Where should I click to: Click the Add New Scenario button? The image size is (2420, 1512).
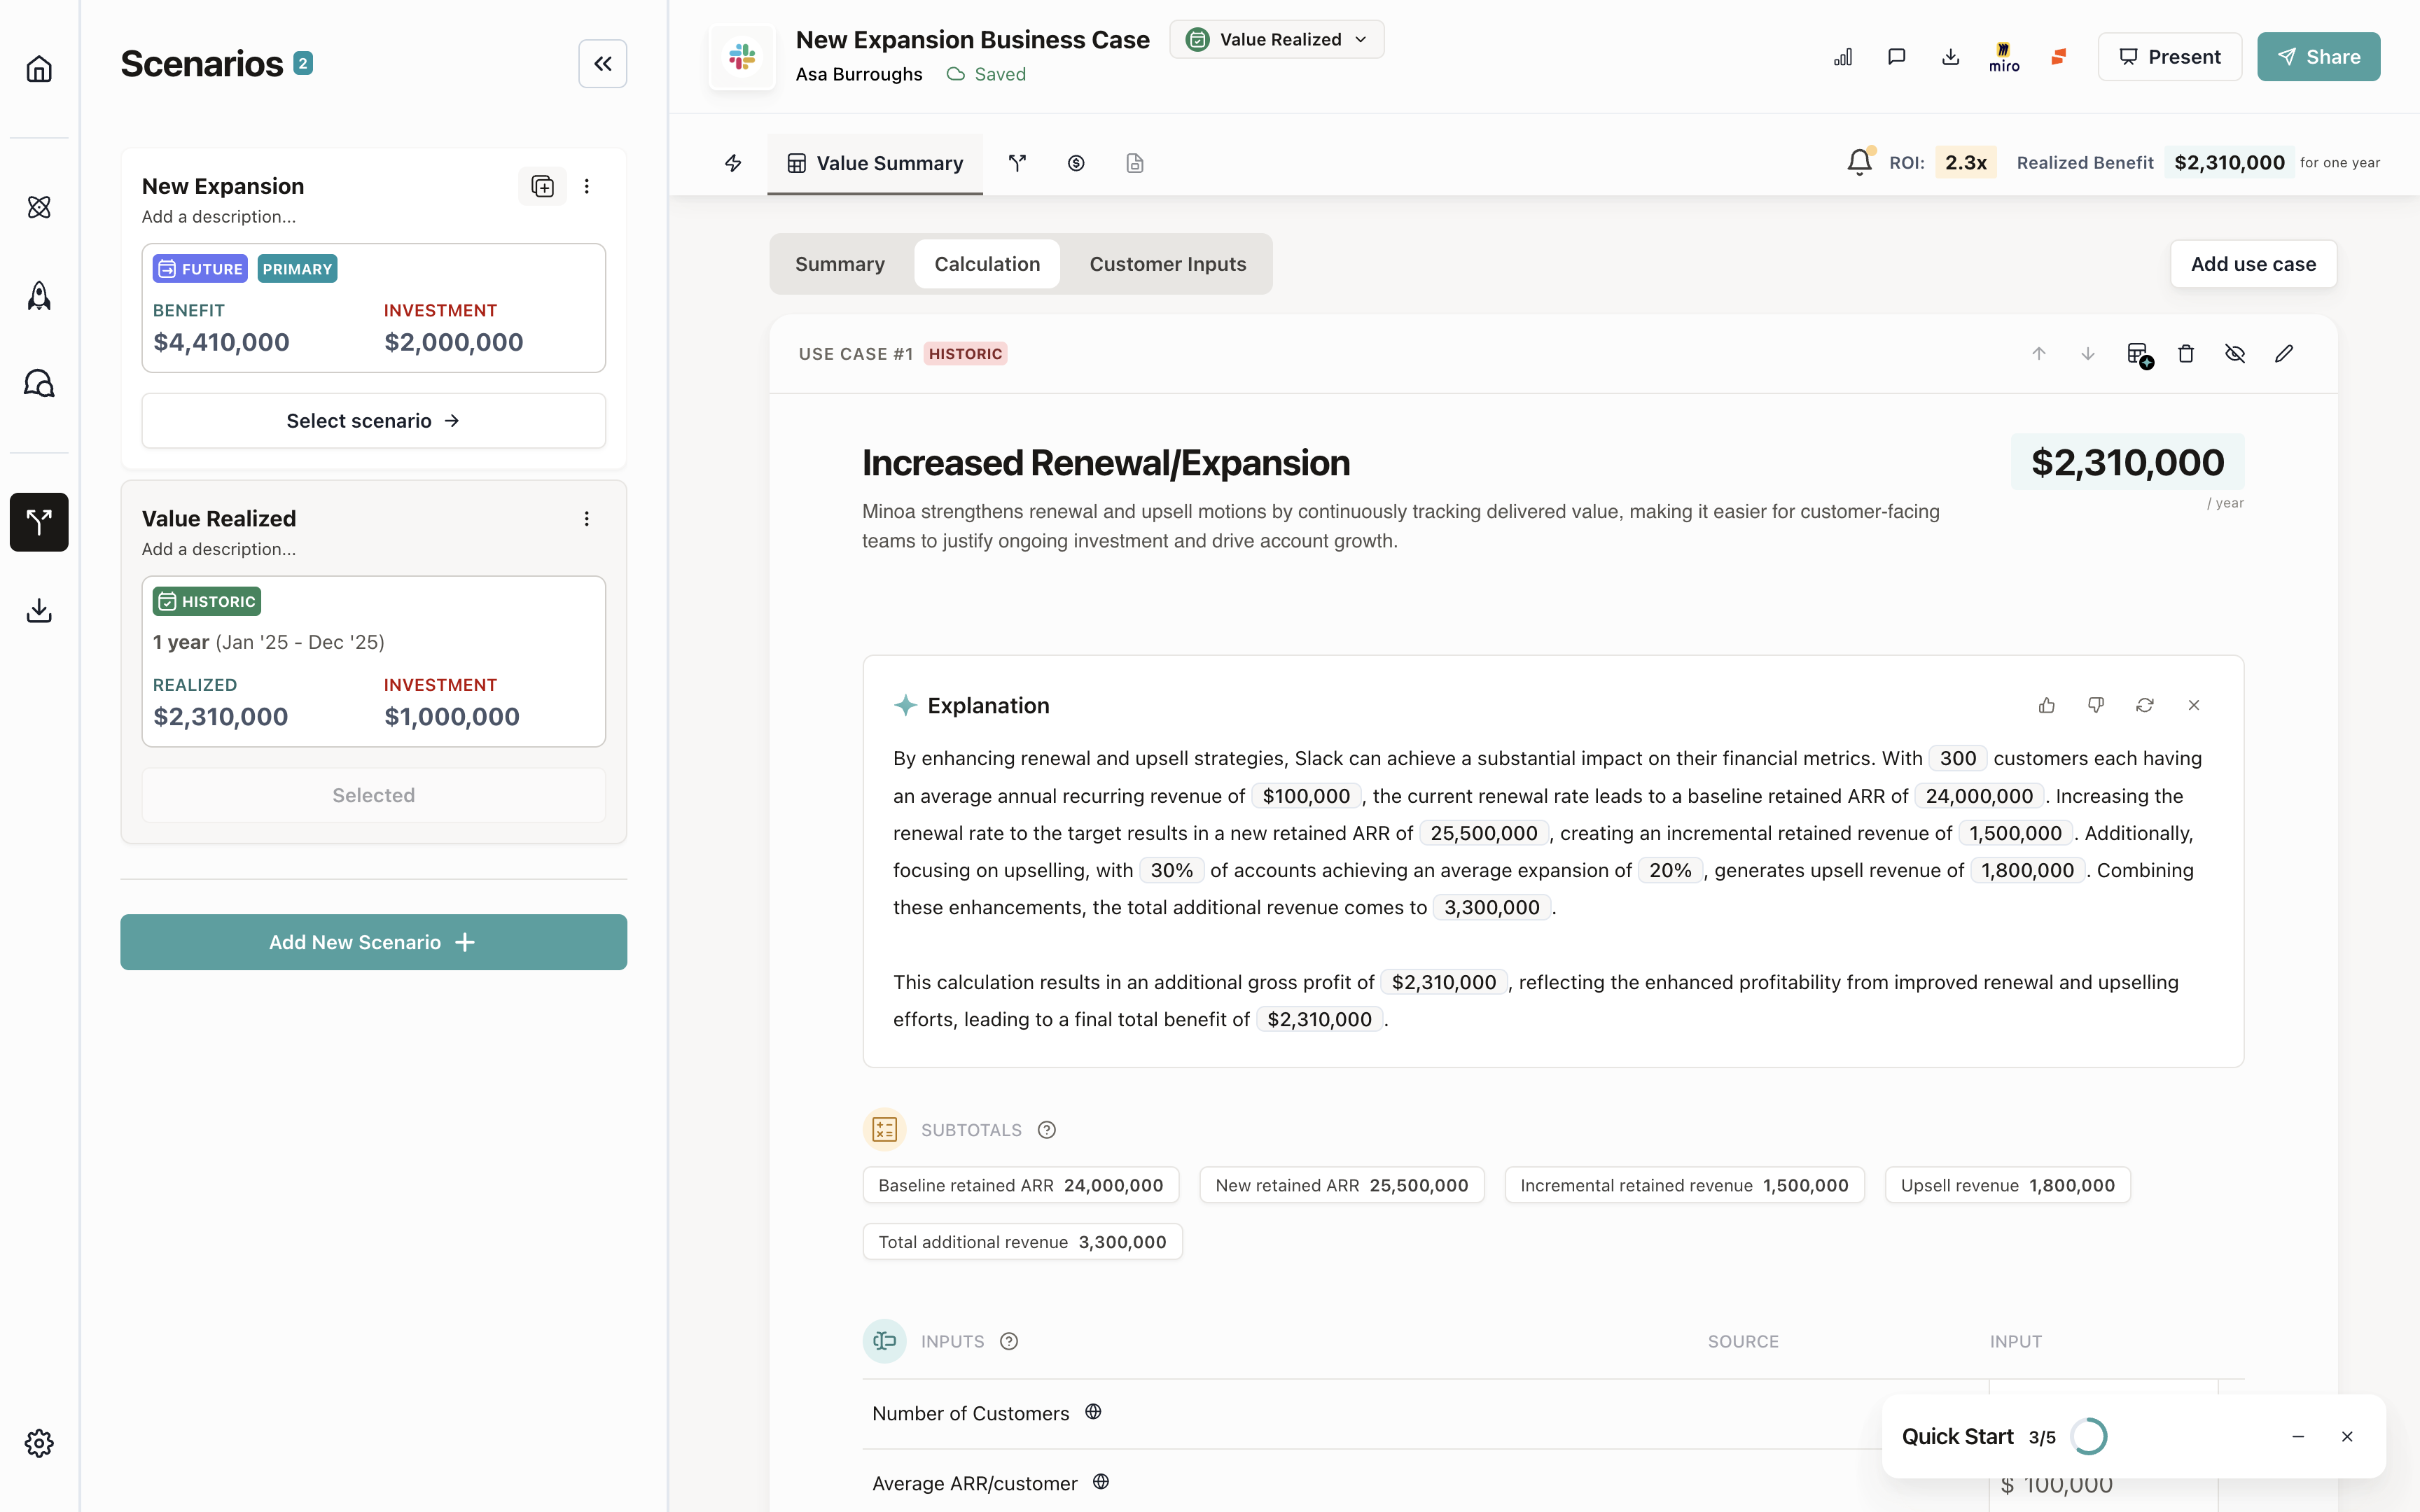[x=373, y=942]
